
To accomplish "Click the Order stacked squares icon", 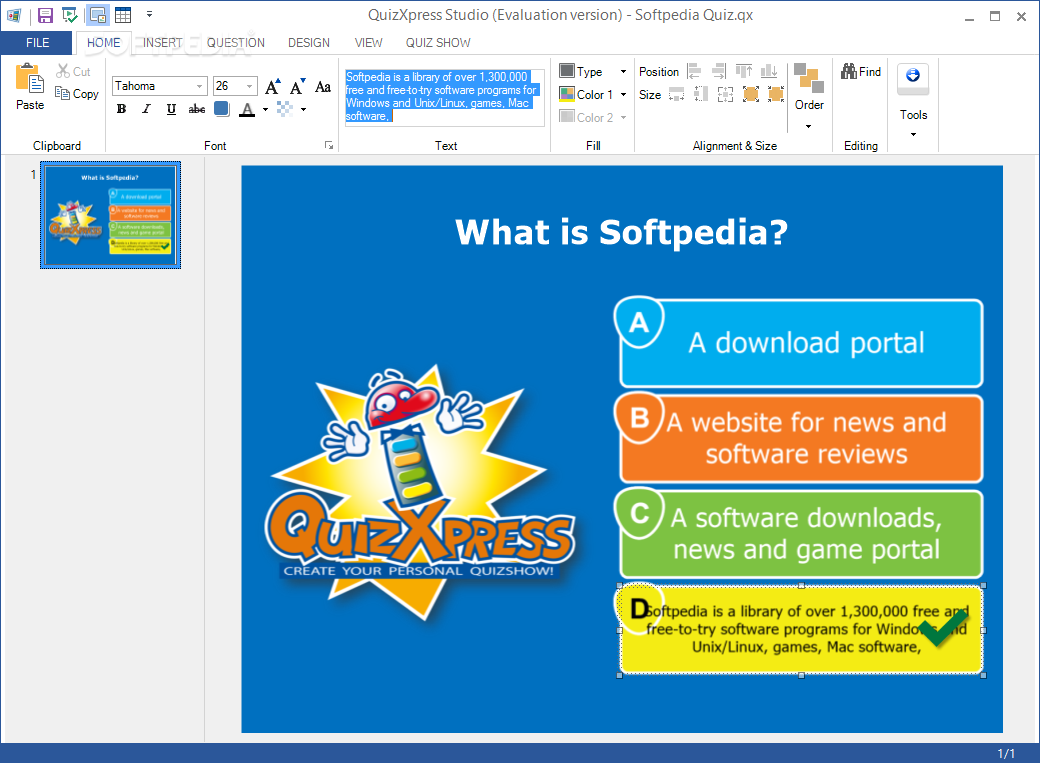I will 809,80.
